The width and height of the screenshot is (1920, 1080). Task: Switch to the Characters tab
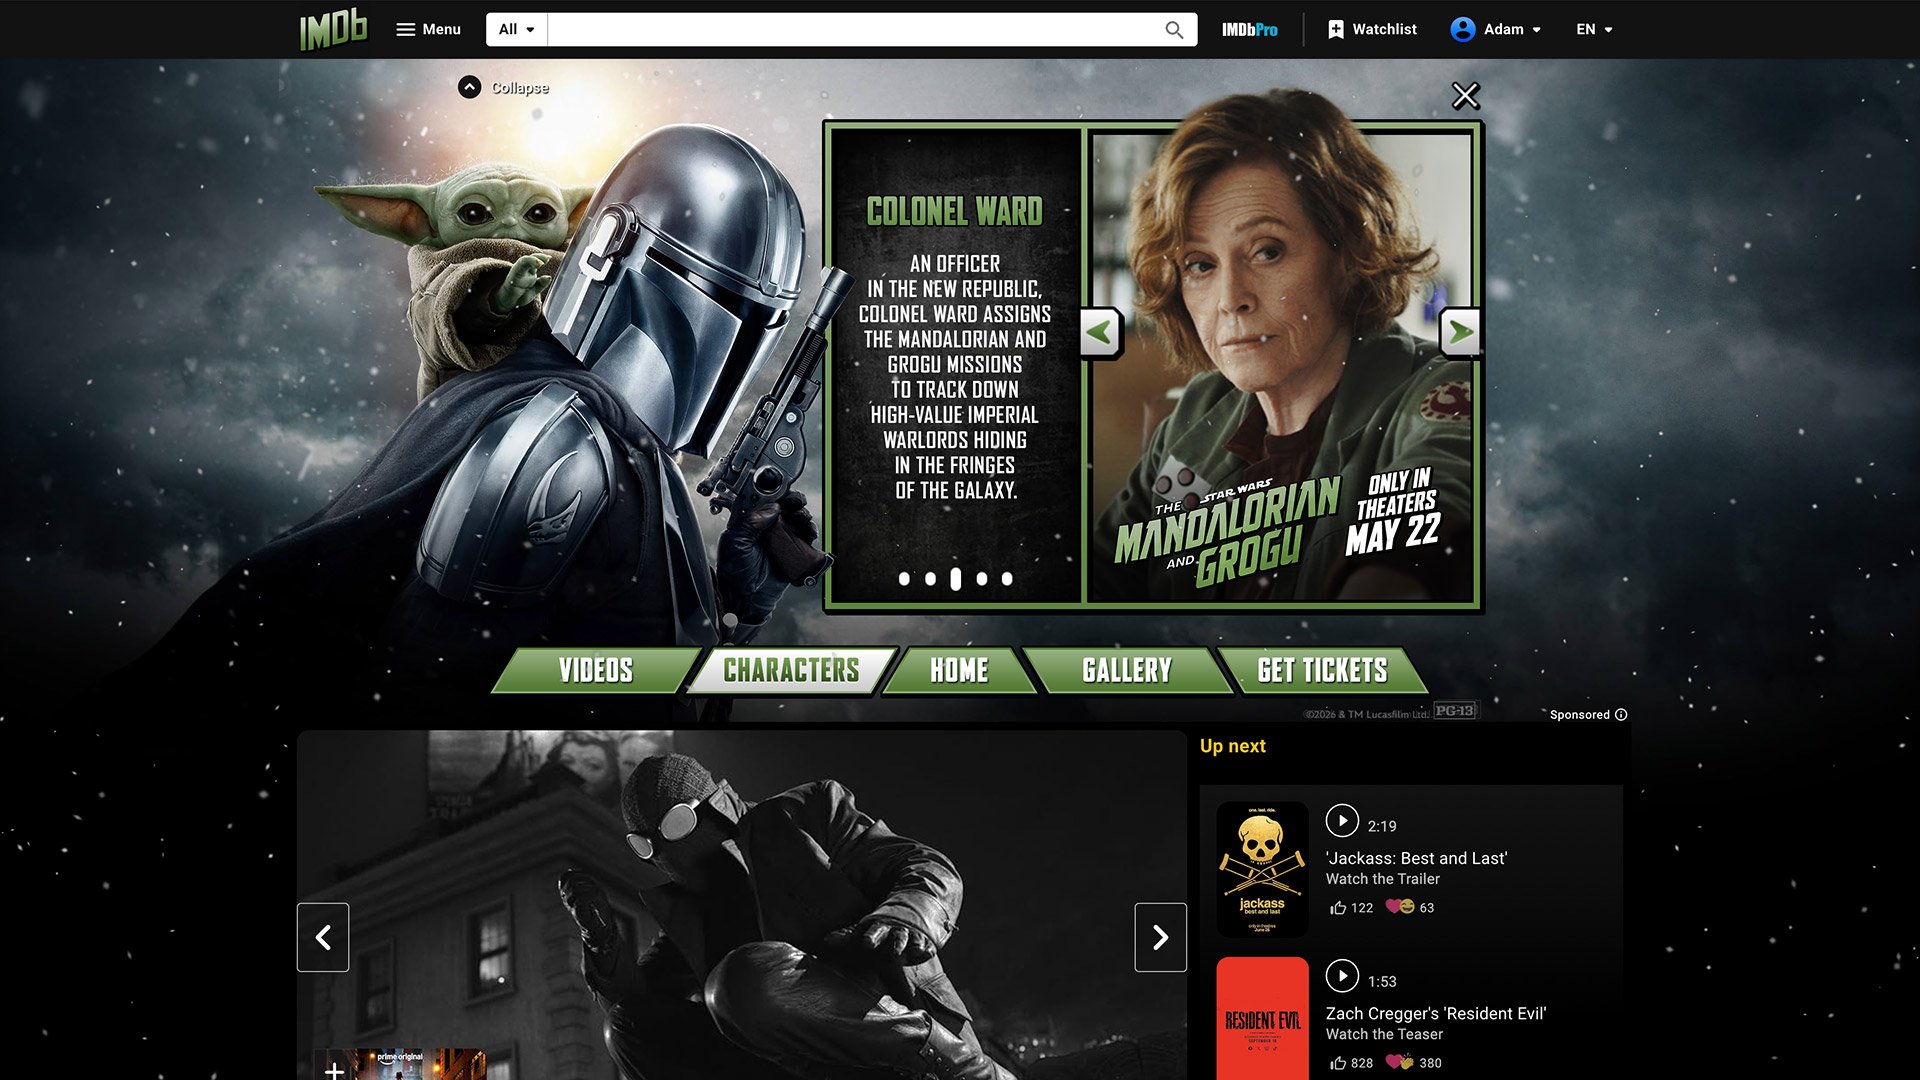click(791, 670)
